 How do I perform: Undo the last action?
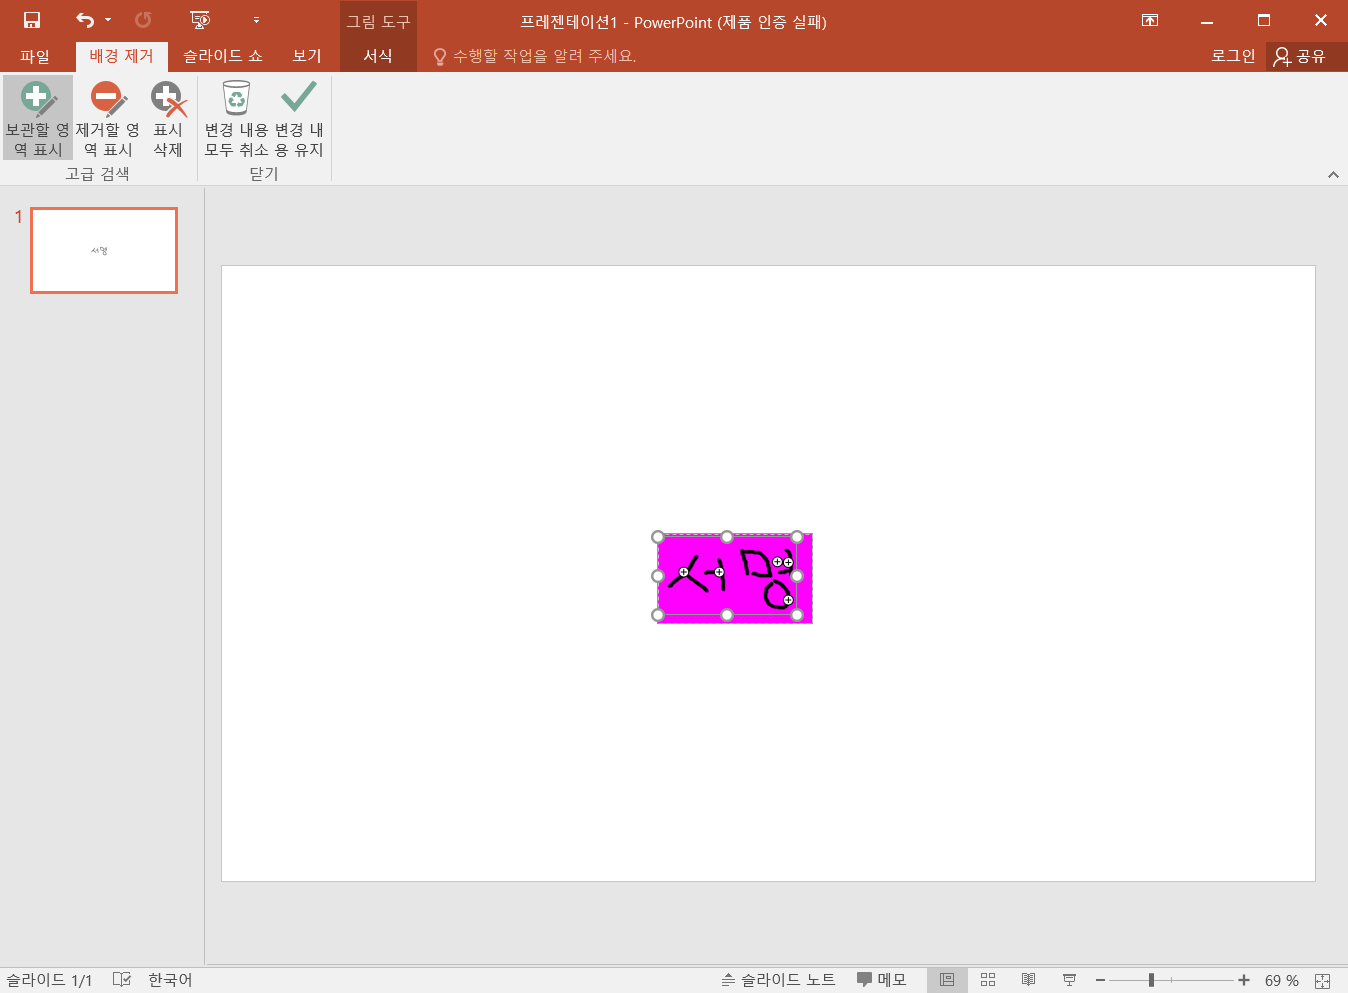coord(85,20)
